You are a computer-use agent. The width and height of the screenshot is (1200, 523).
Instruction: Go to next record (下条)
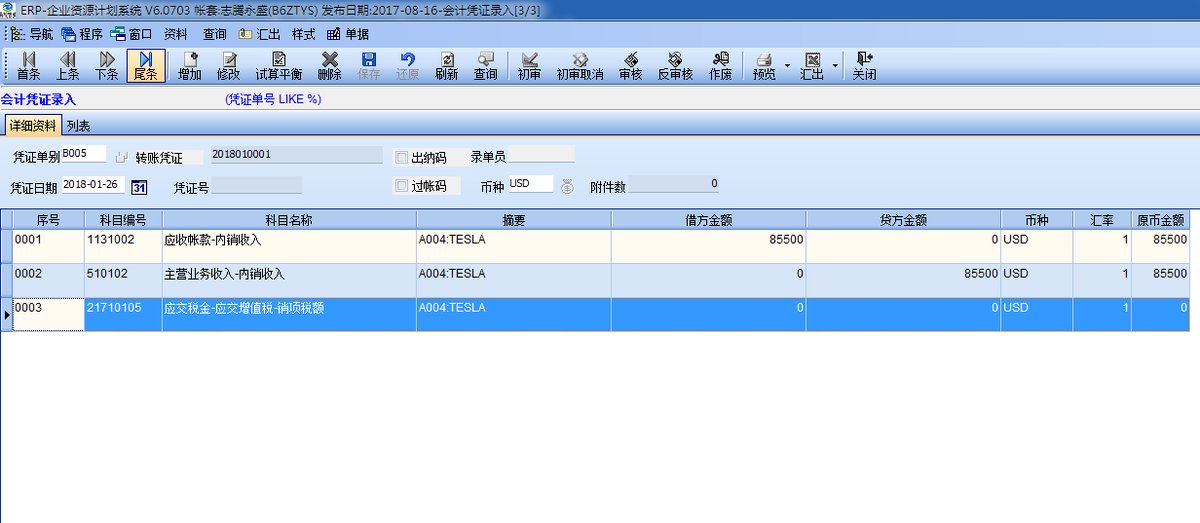[x=107, y=66]
